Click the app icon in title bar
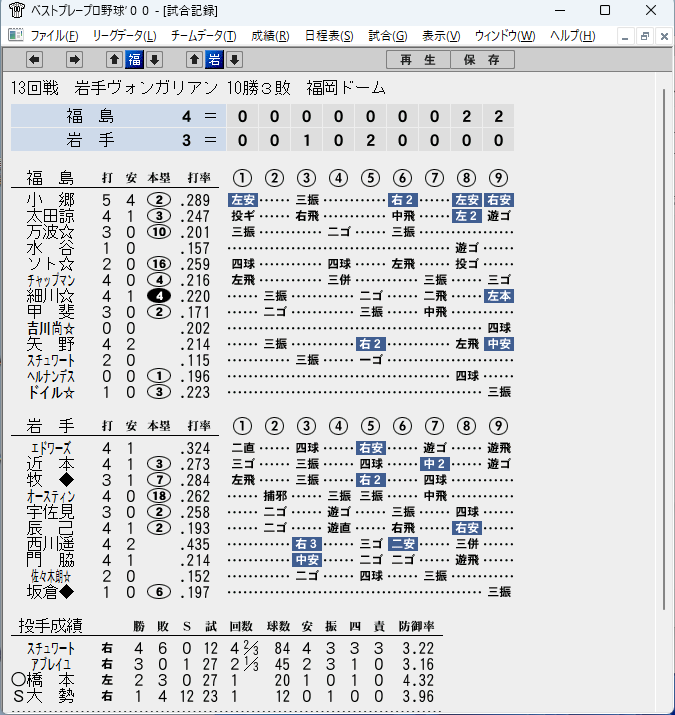The height and width of the screenshot is (715, 675). (17, 10)
